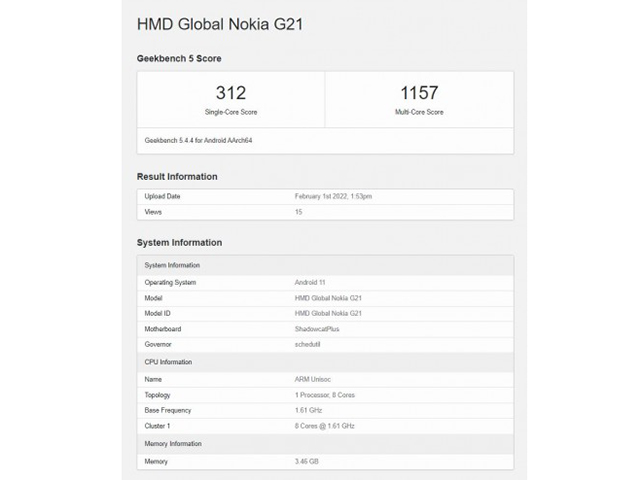Click the Cluster 1 label
Screen dimensions: 640x480
[x=157, y=426]
